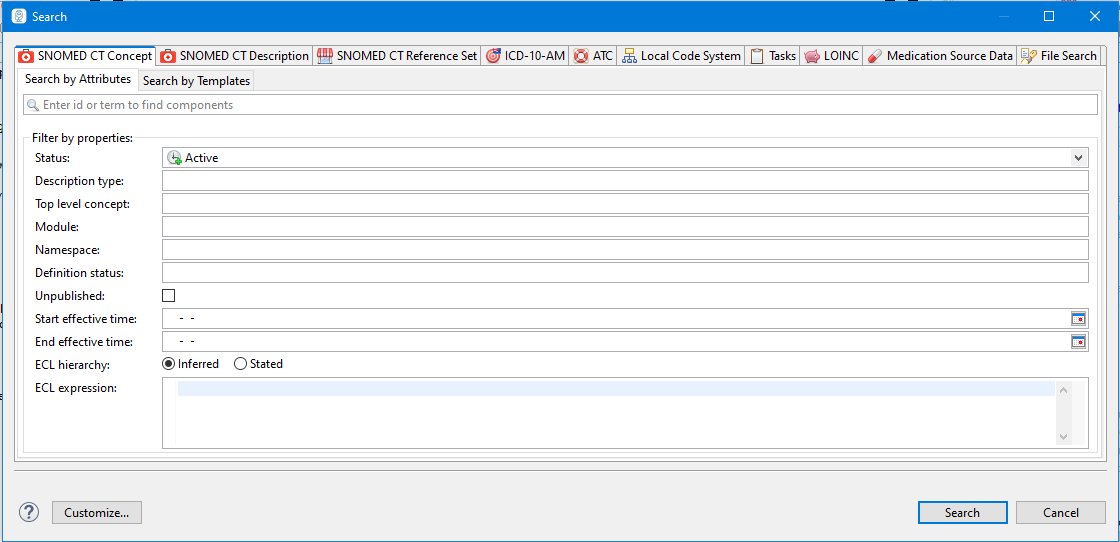The image size is (1120, 542).
Task: Click the Local Code System hierarchy icon
Action: point(629,56)
